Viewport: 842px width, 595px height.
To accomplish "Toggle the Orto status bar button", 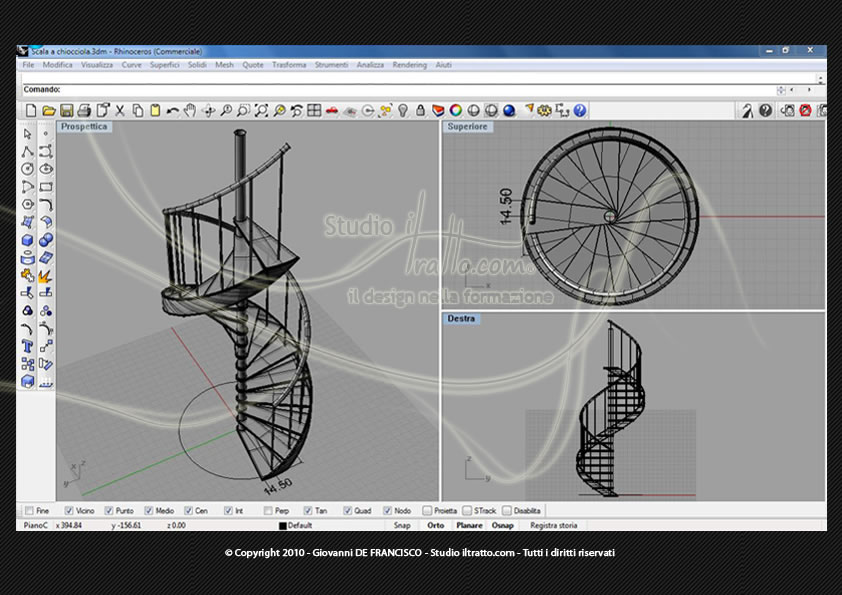I will [435, 525].
